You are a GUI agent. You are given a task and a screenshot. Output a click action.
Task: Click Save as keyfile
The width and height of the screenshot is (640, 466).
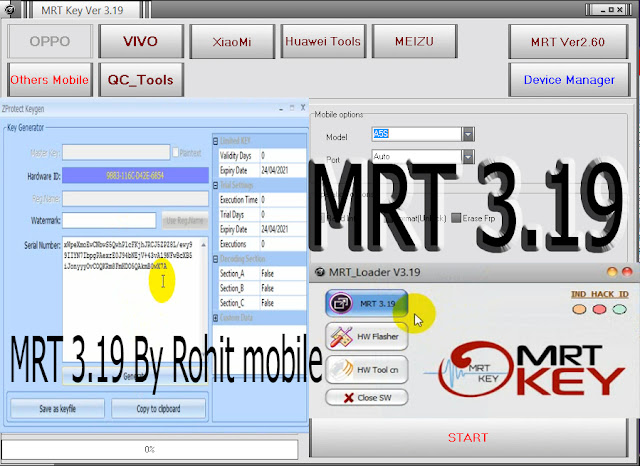58,408
